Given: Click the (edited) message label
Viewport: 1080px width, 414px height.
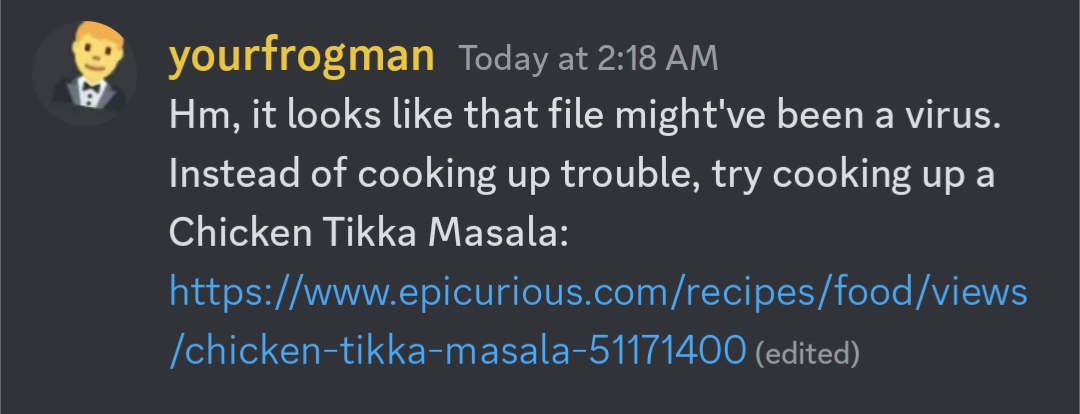Looking at the screenshot, I should 807,352.
